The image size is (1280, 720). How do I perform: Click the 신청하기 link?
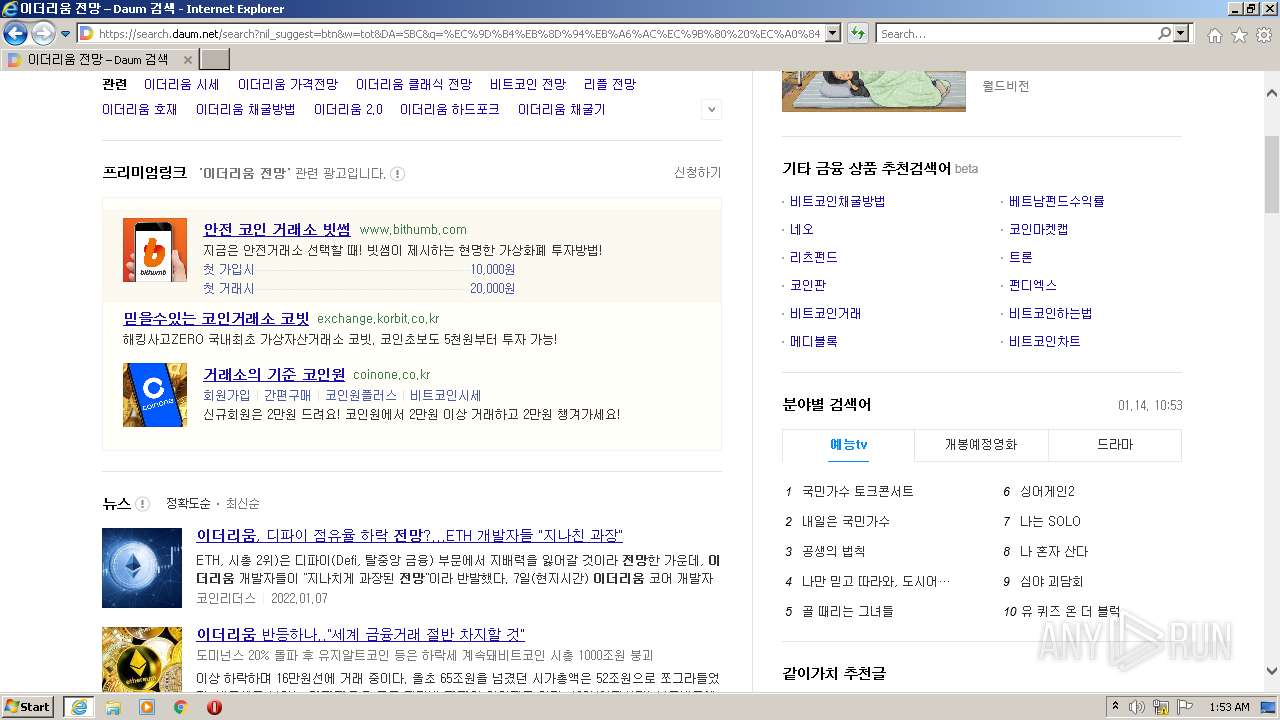[697, 173]
